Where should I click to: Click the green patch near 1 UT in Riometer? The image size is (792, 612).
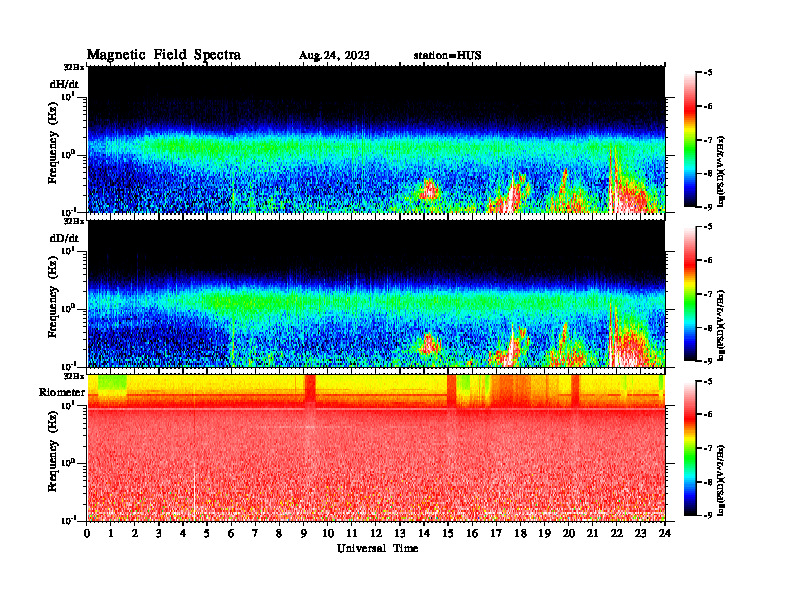click(x=112, y=382)
